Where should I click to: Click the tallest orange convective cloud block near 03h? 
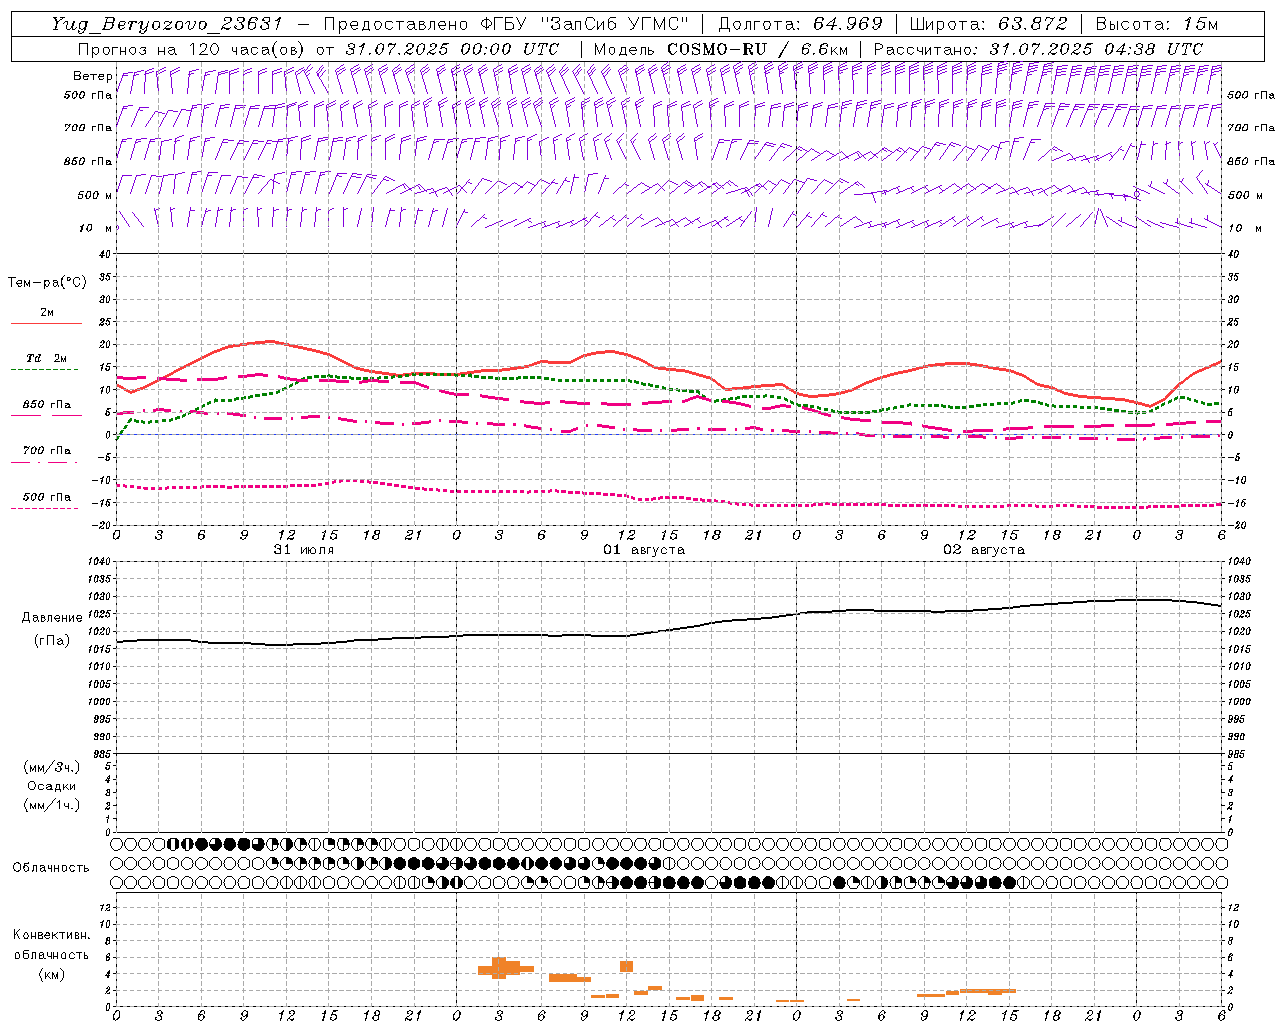click(499, 967)
